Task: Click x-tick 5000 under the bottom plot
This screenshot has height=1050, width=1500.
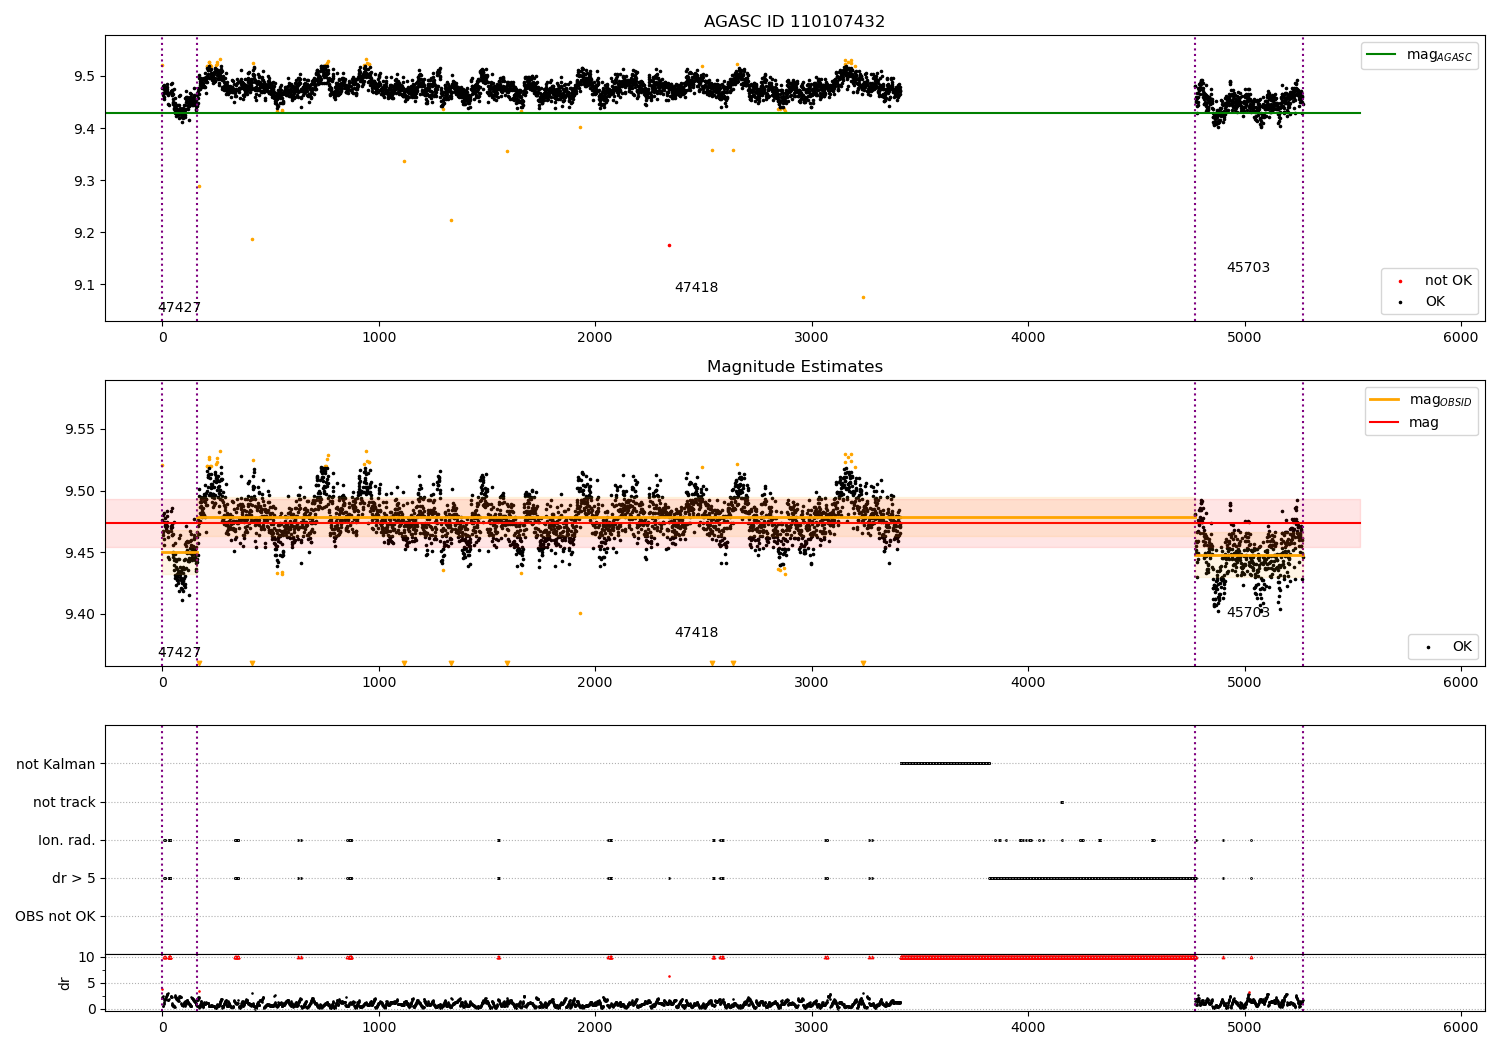Action: pyautogui.click(x=1245, y=1028)
